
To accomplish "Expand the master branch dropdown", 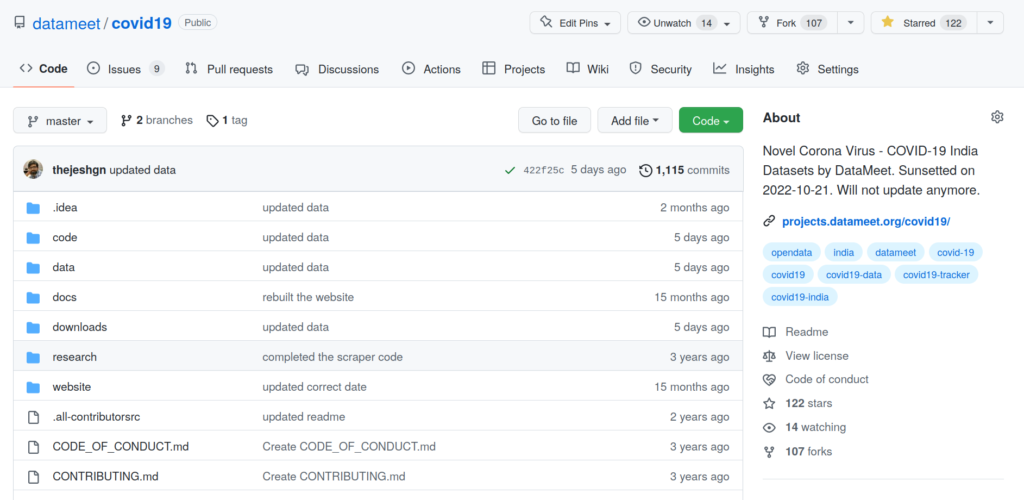I will (60, 121).
